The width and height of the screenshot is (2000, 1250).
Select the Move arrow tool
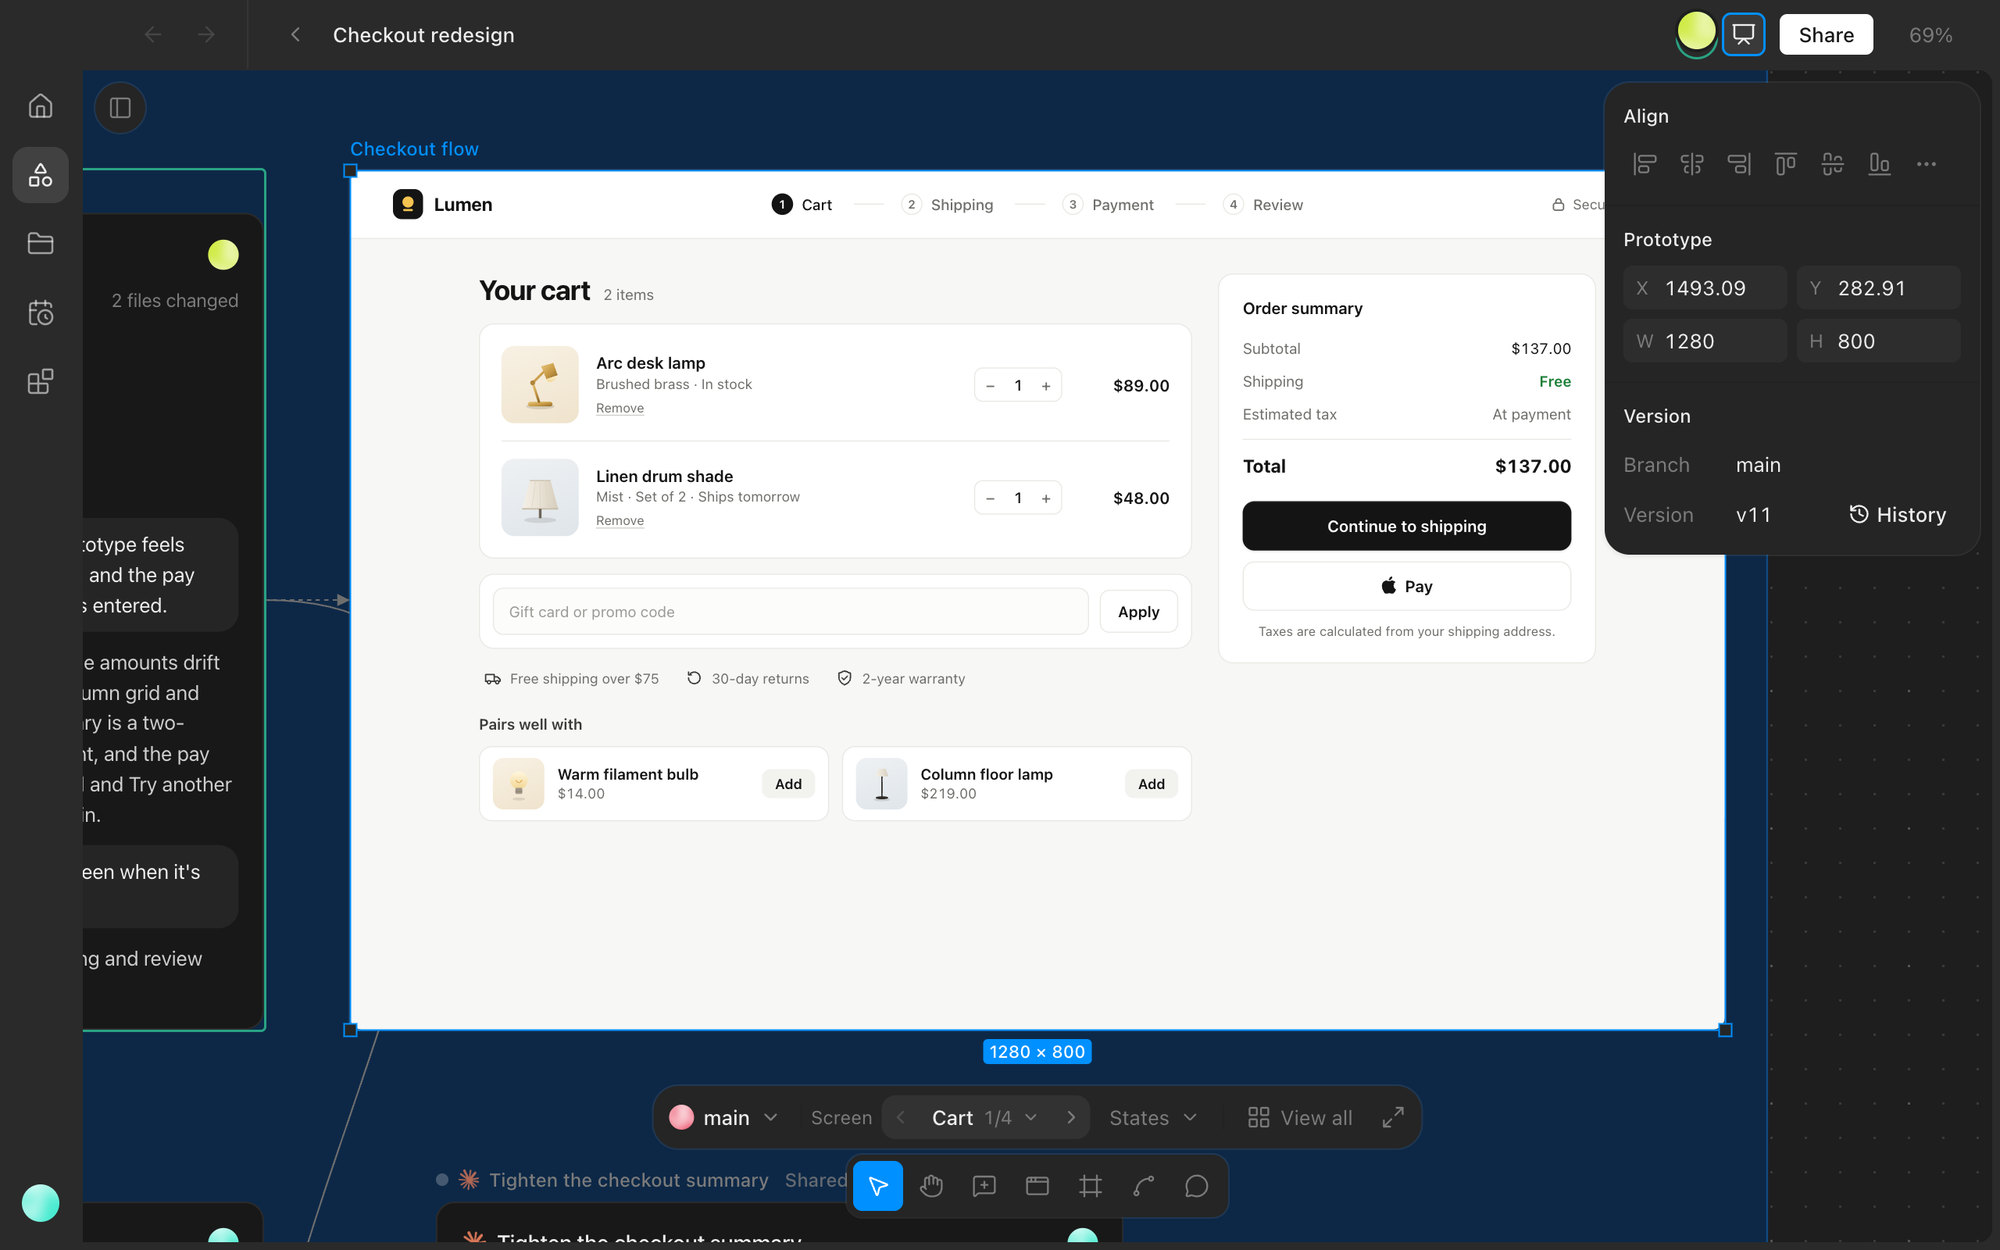tap(878, 1186)
